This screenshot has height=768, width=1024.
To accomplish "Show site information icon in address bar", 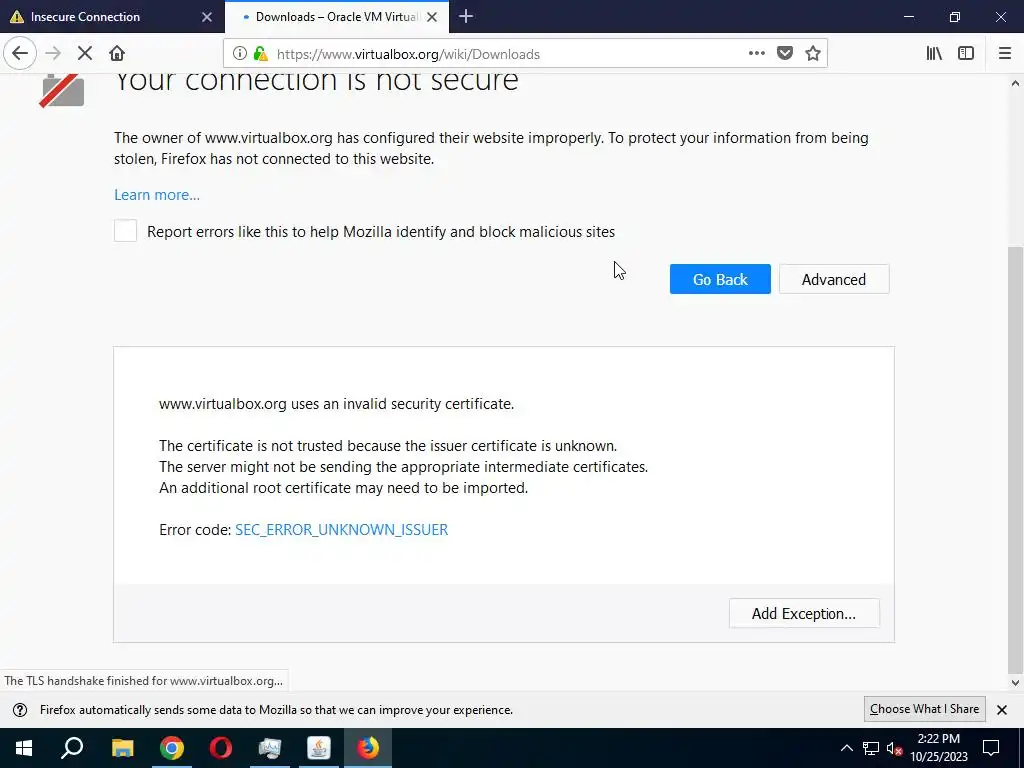I will coord(240,54).
